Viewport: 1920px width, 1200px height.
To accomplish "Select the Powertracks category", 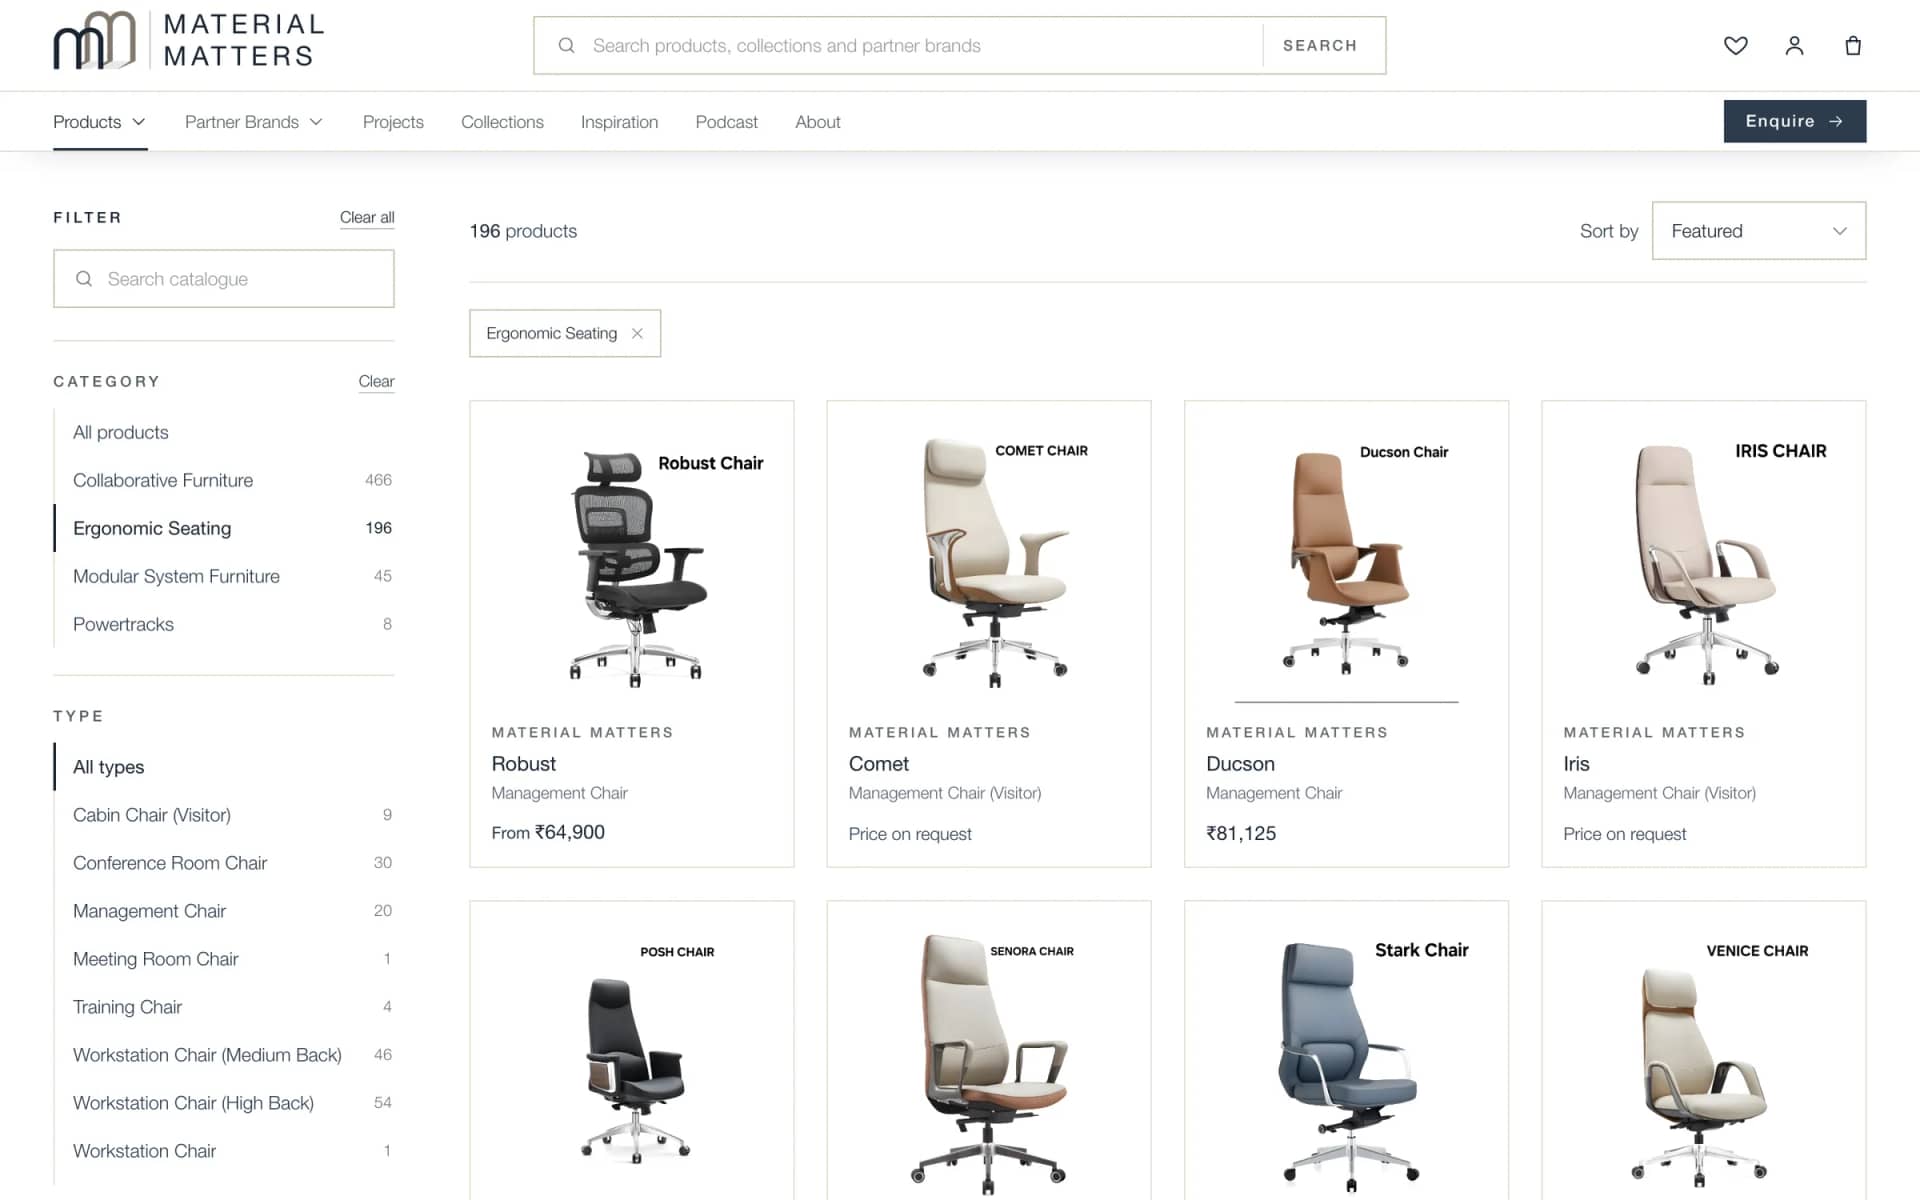I will pos(223,624).
